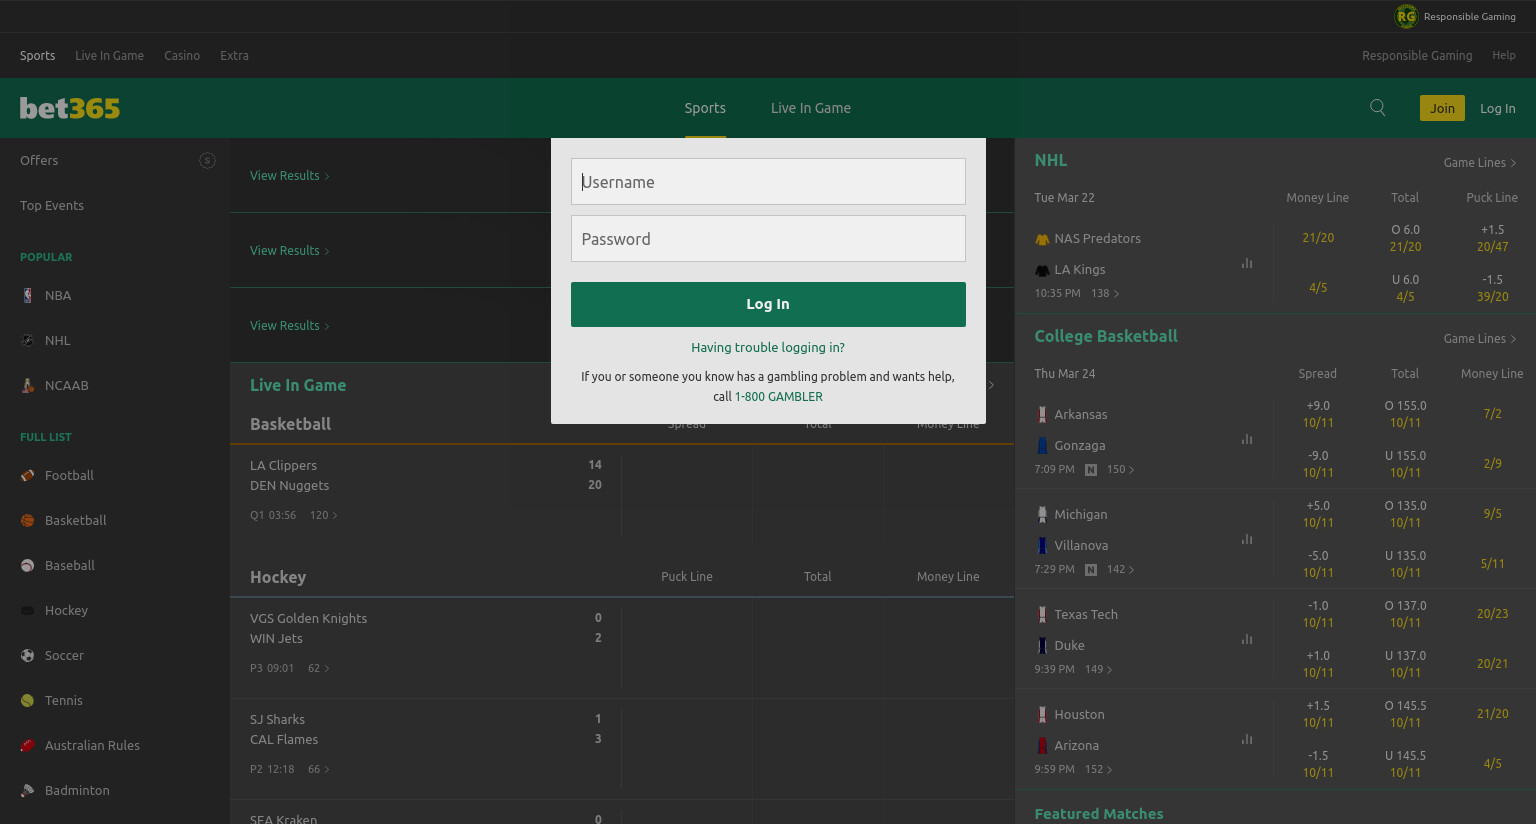Select the NBA sidebar icon
Image resolution: width=1536 pixels, height=824 pixels.
27,295
